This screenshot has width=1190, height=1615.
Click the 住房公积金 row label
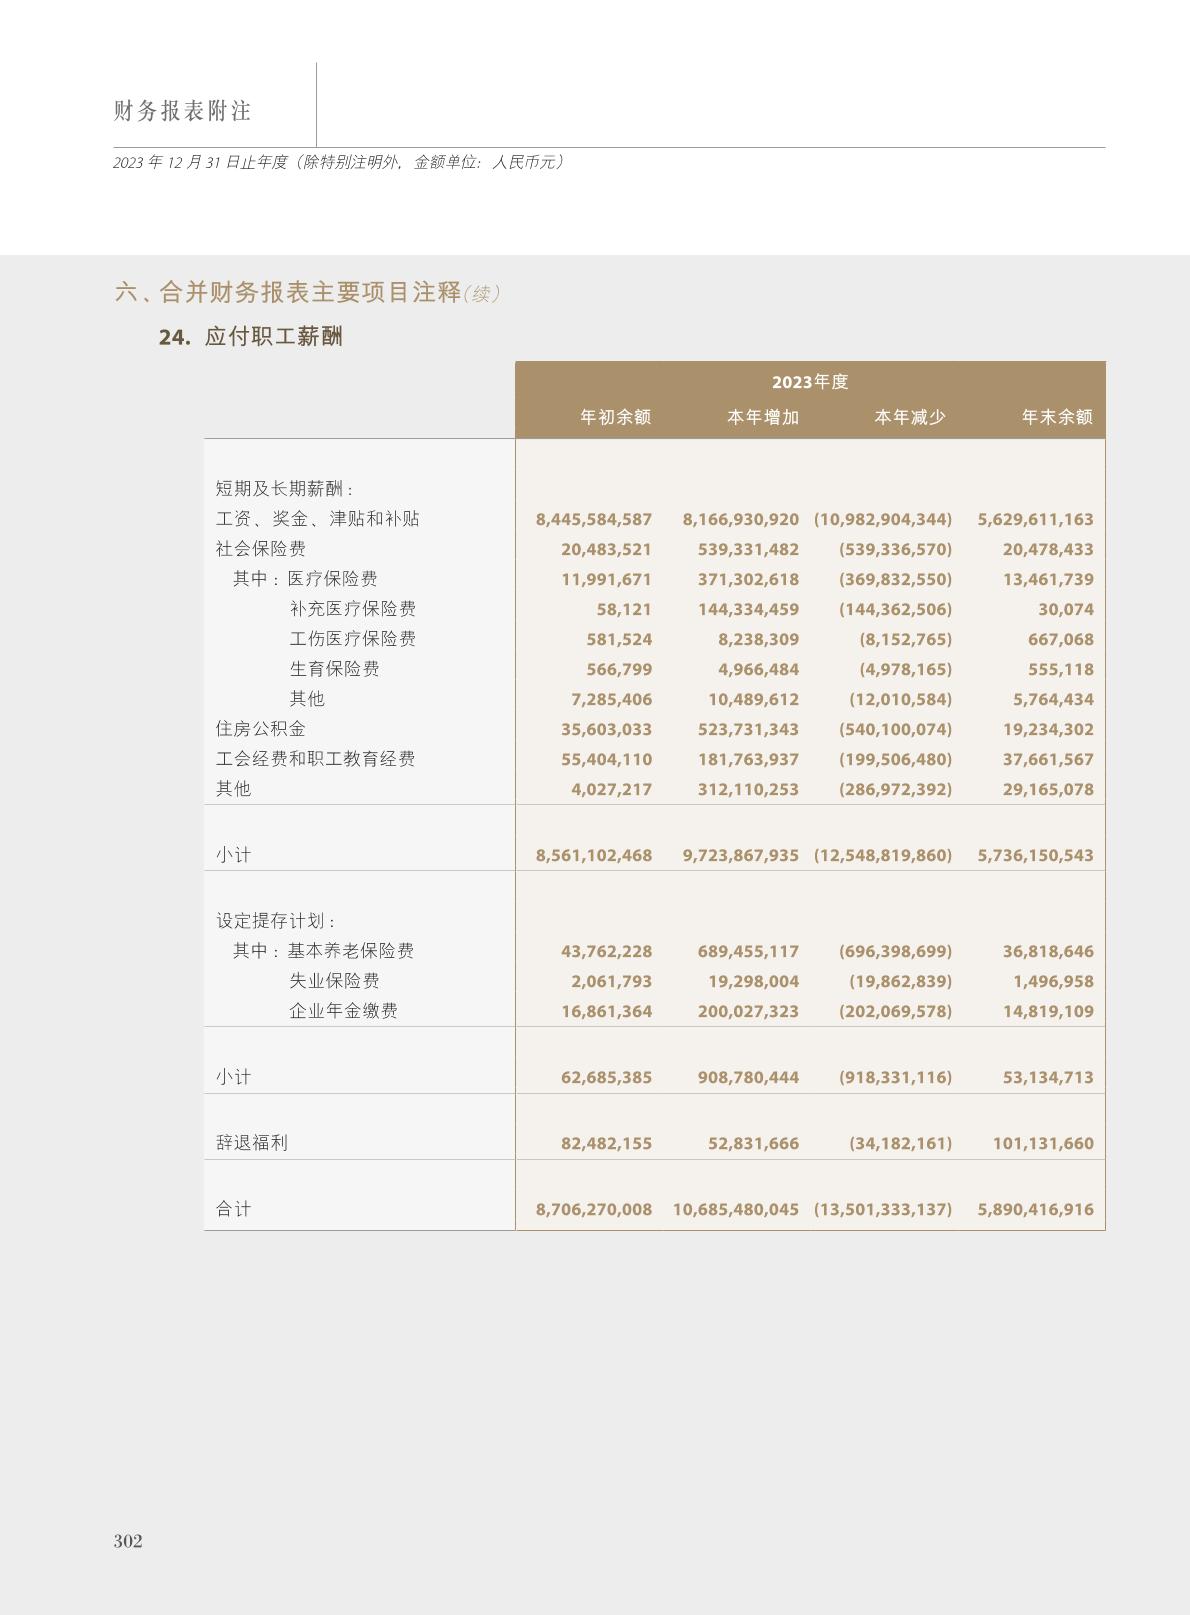(261, 729)
